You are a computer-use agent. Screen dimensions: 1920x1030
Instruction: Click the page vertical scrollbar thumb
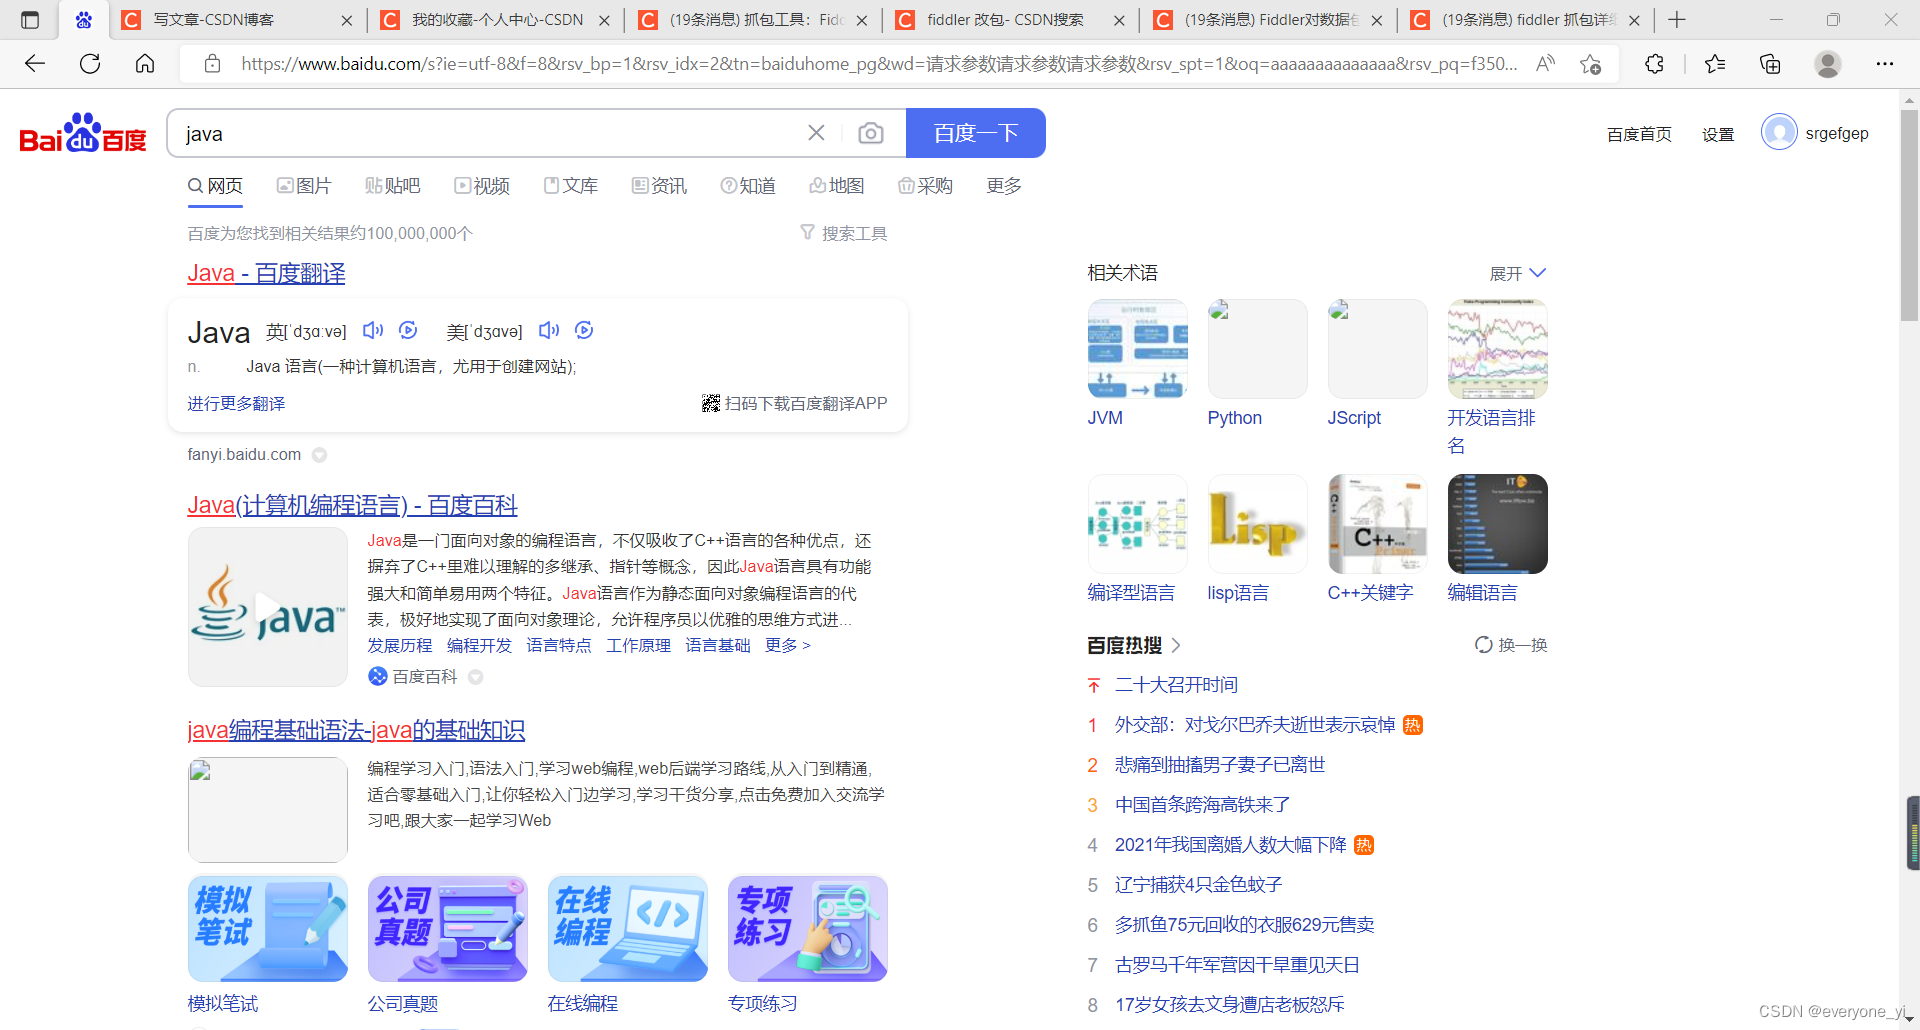tap(1909, 215)
